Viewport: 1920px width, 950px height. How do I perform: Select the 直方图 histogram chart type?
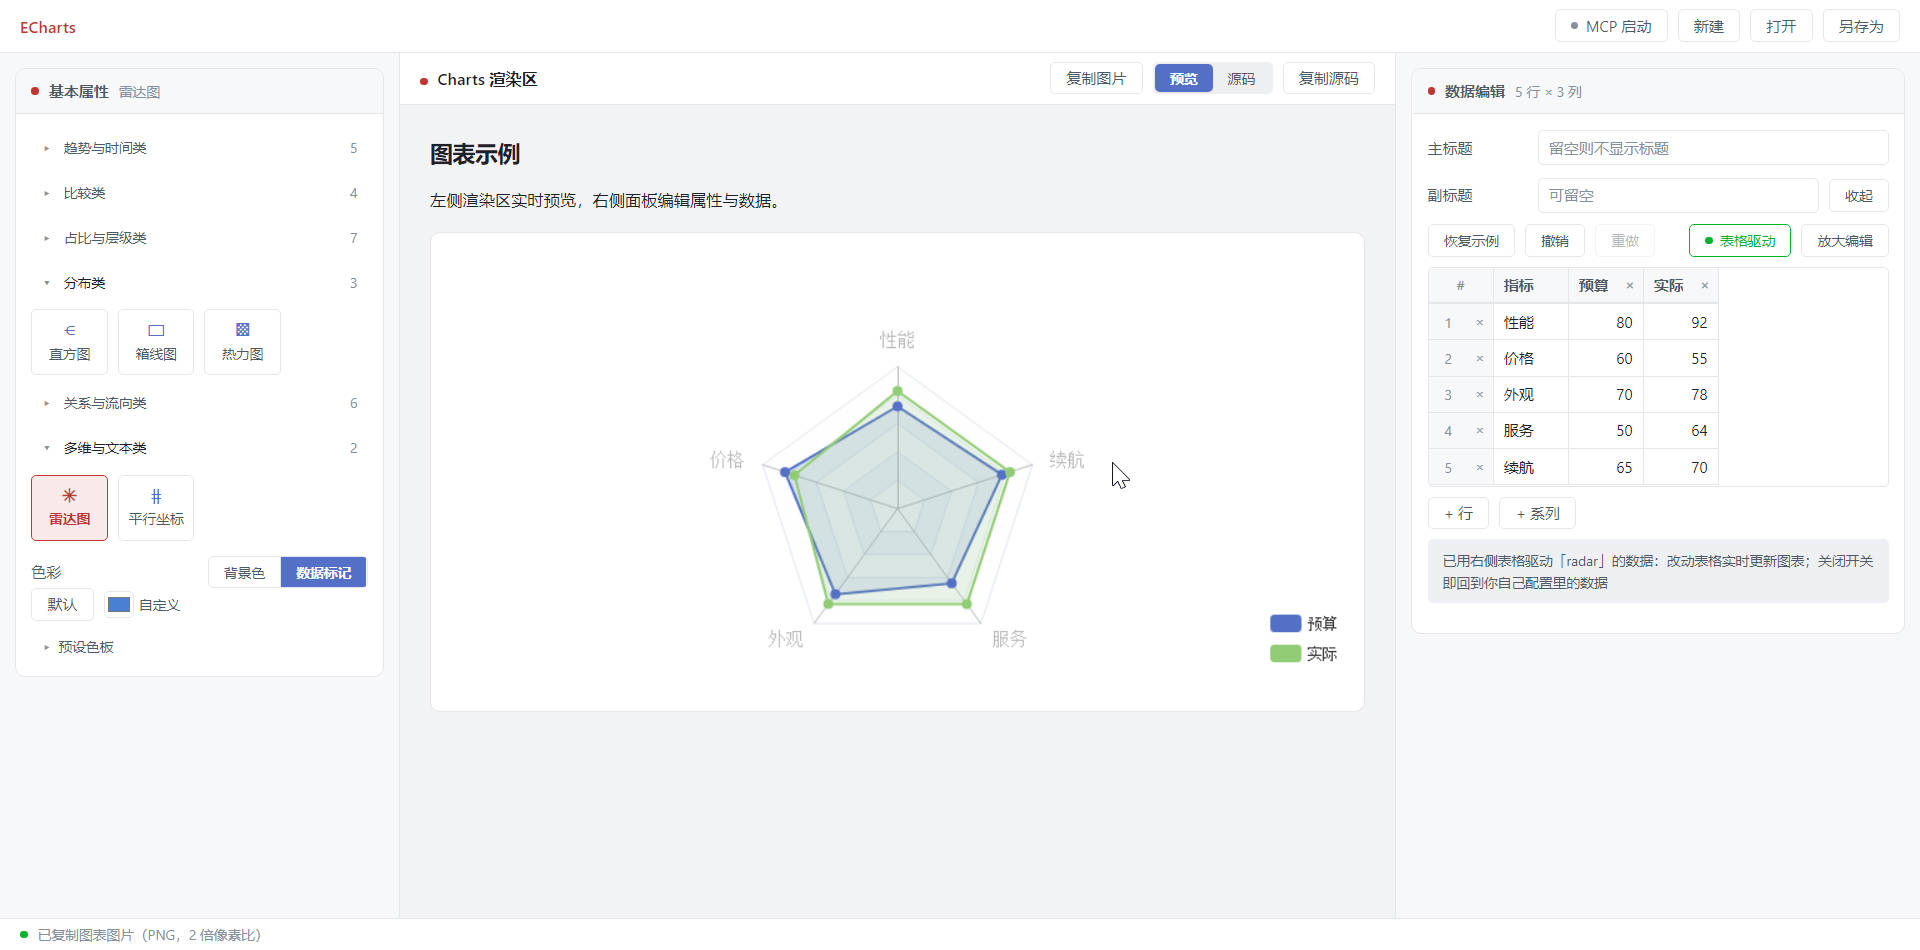tap(69, 342)
